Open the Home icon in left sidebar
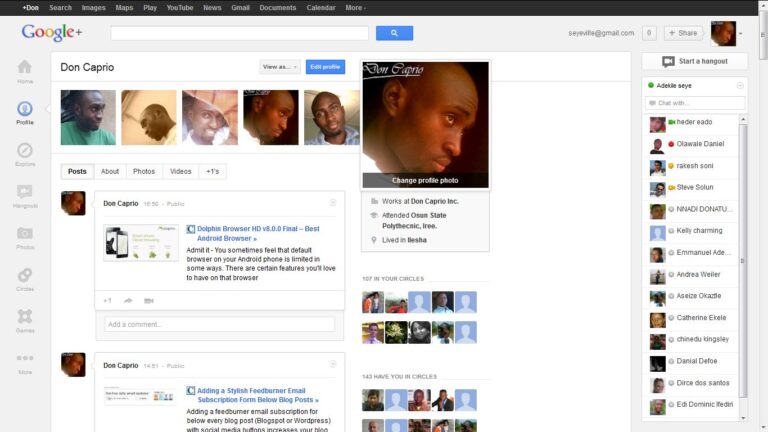 click(x=25, y=70)
